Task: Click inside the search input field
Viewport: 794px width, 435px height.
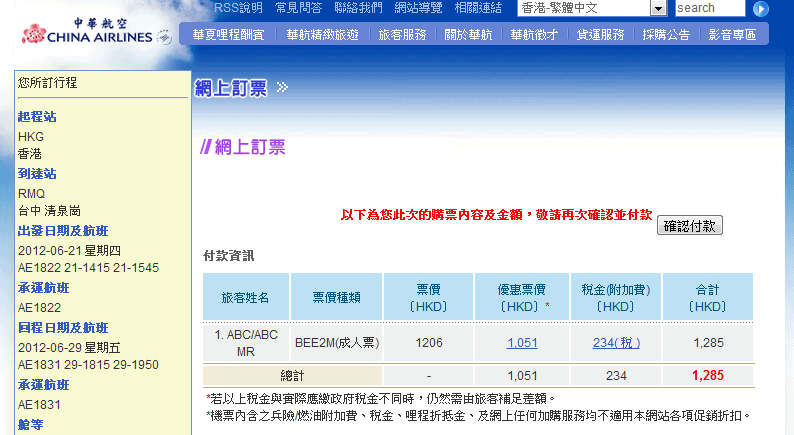Action: (709, 8)
